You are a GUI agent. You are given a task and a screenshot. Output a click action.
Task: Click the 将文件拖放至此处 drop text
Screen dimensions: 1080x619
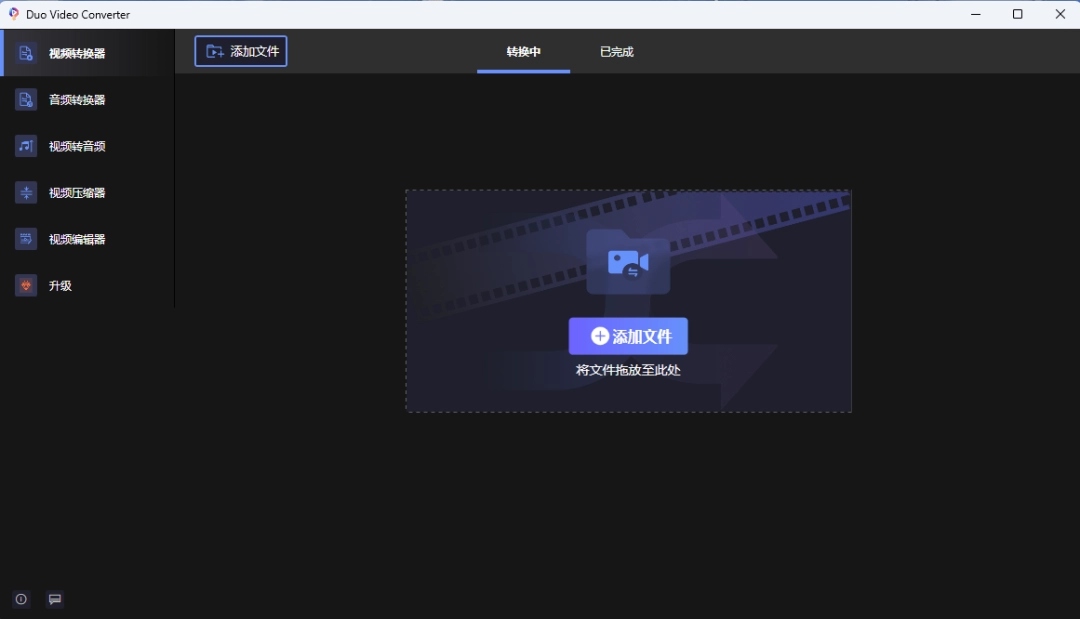pos(628,370)
